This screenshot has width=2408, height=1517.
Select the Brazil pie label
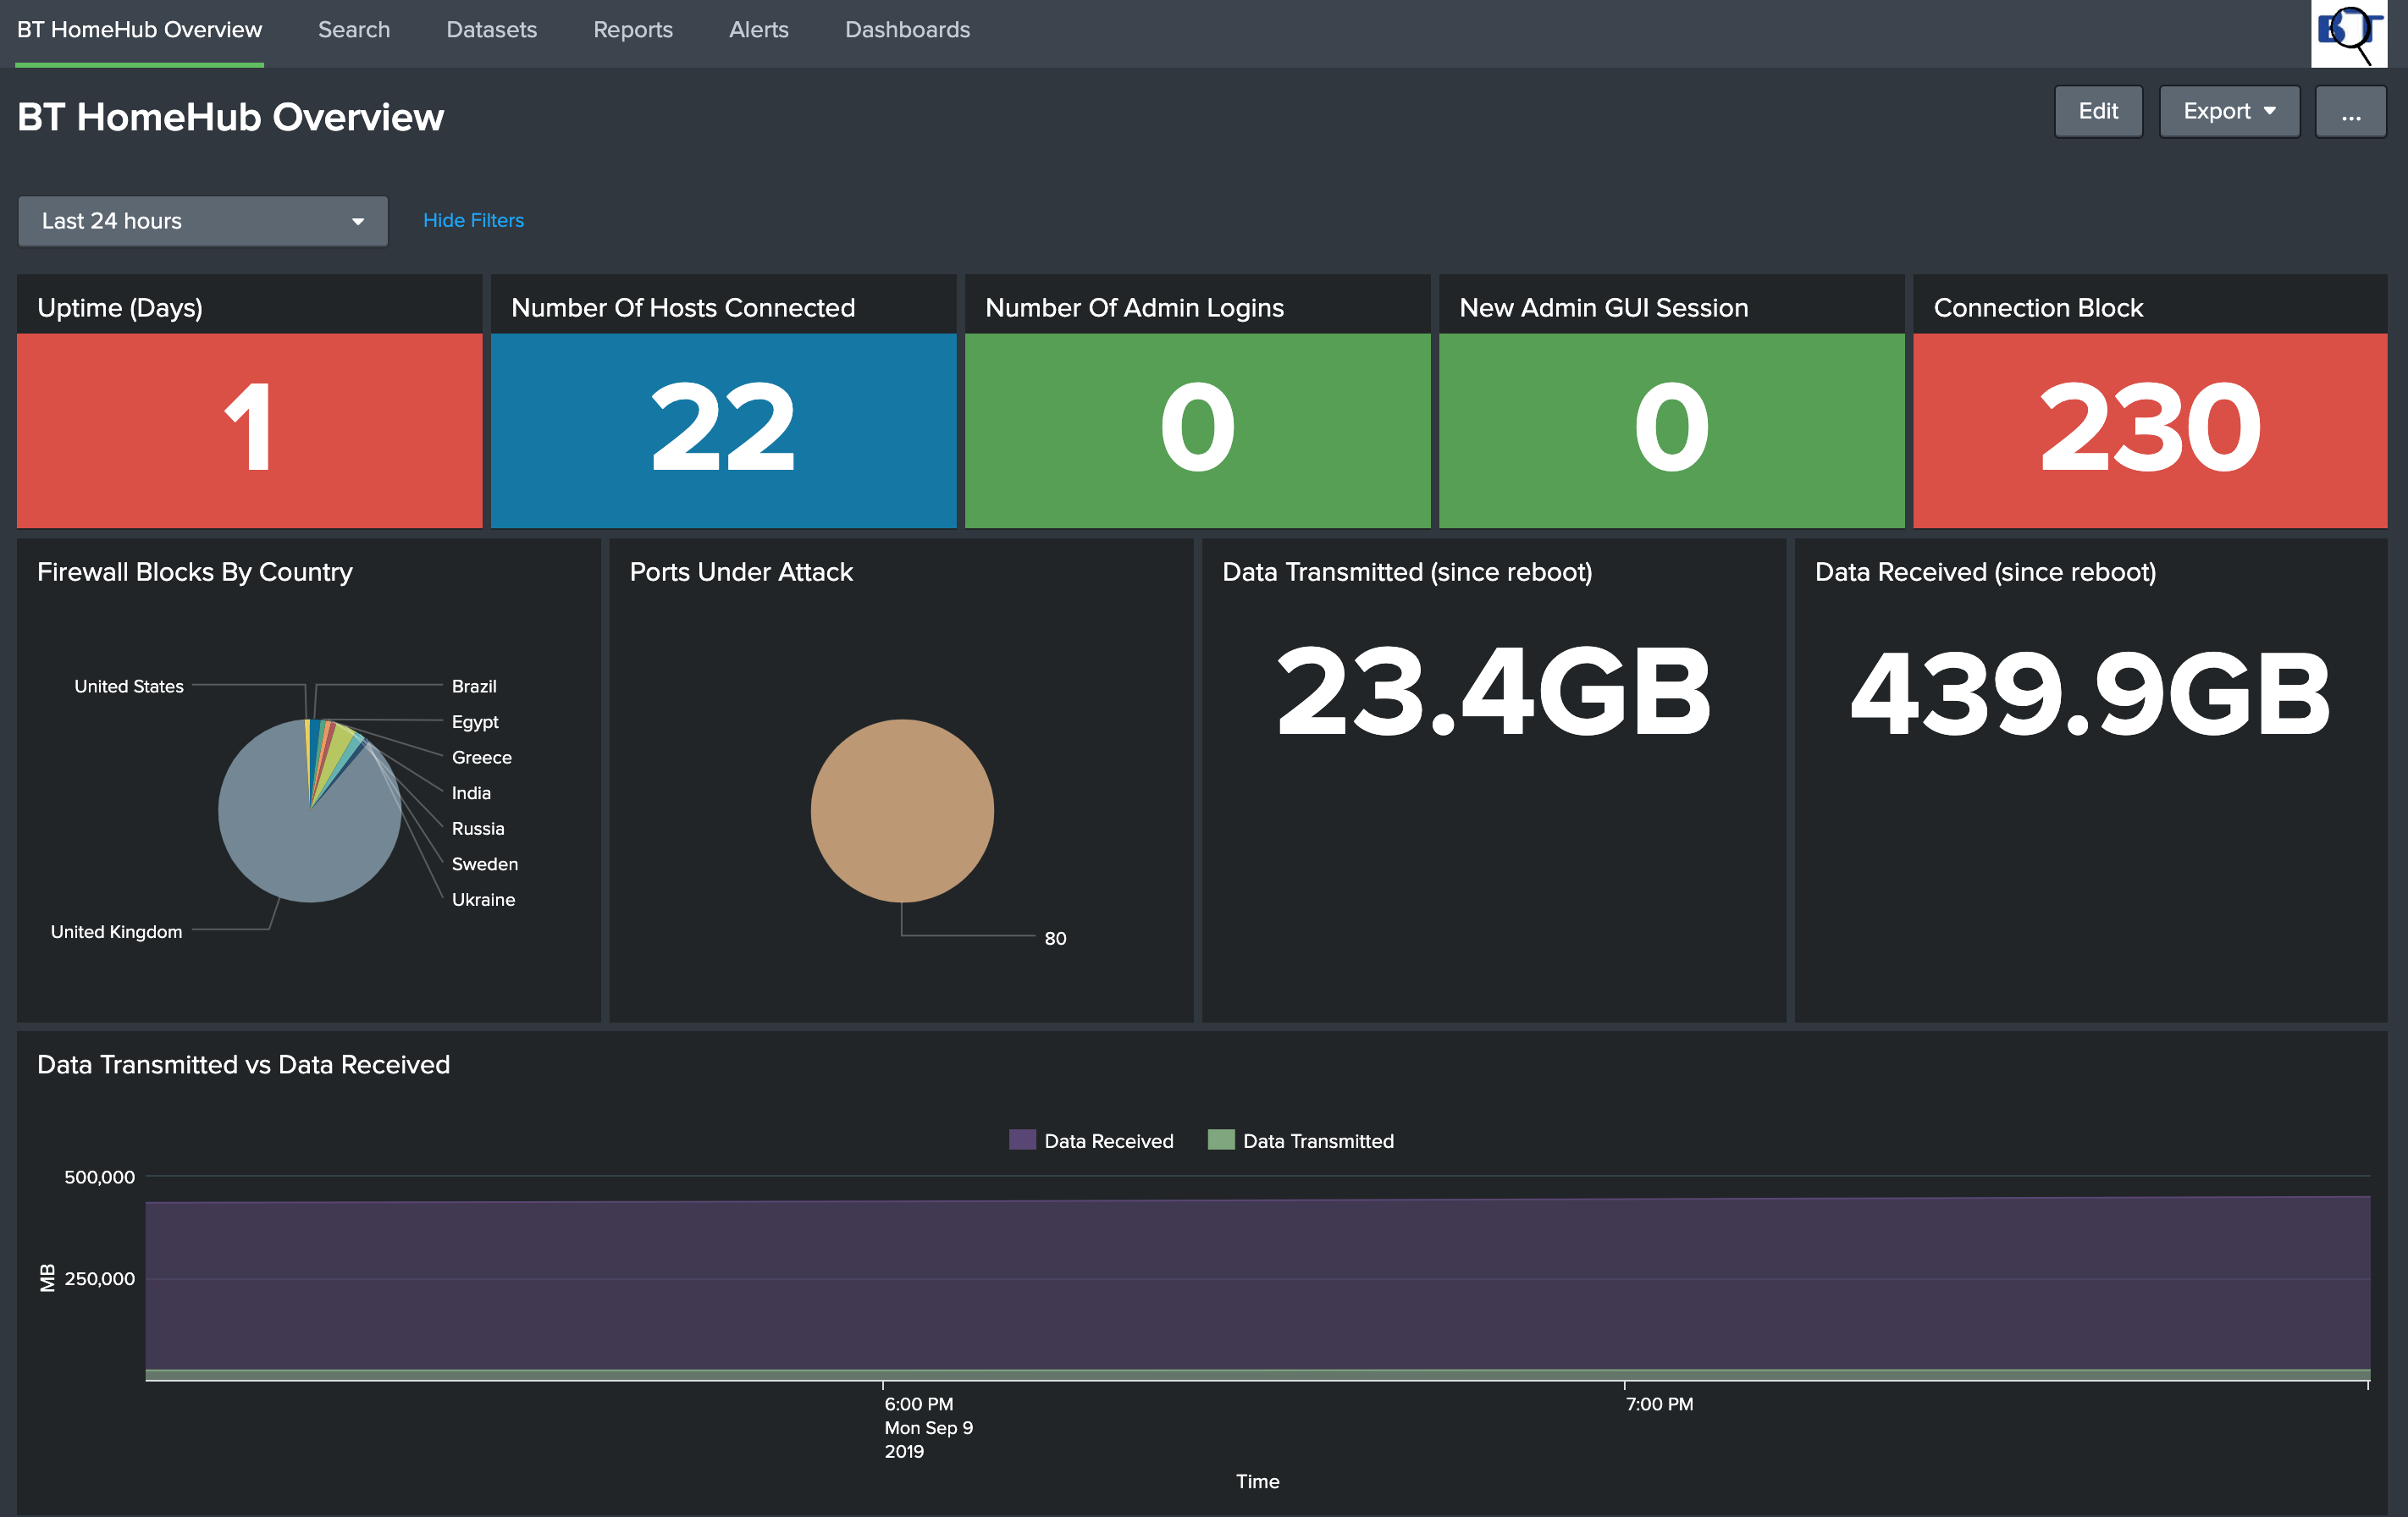474,686
